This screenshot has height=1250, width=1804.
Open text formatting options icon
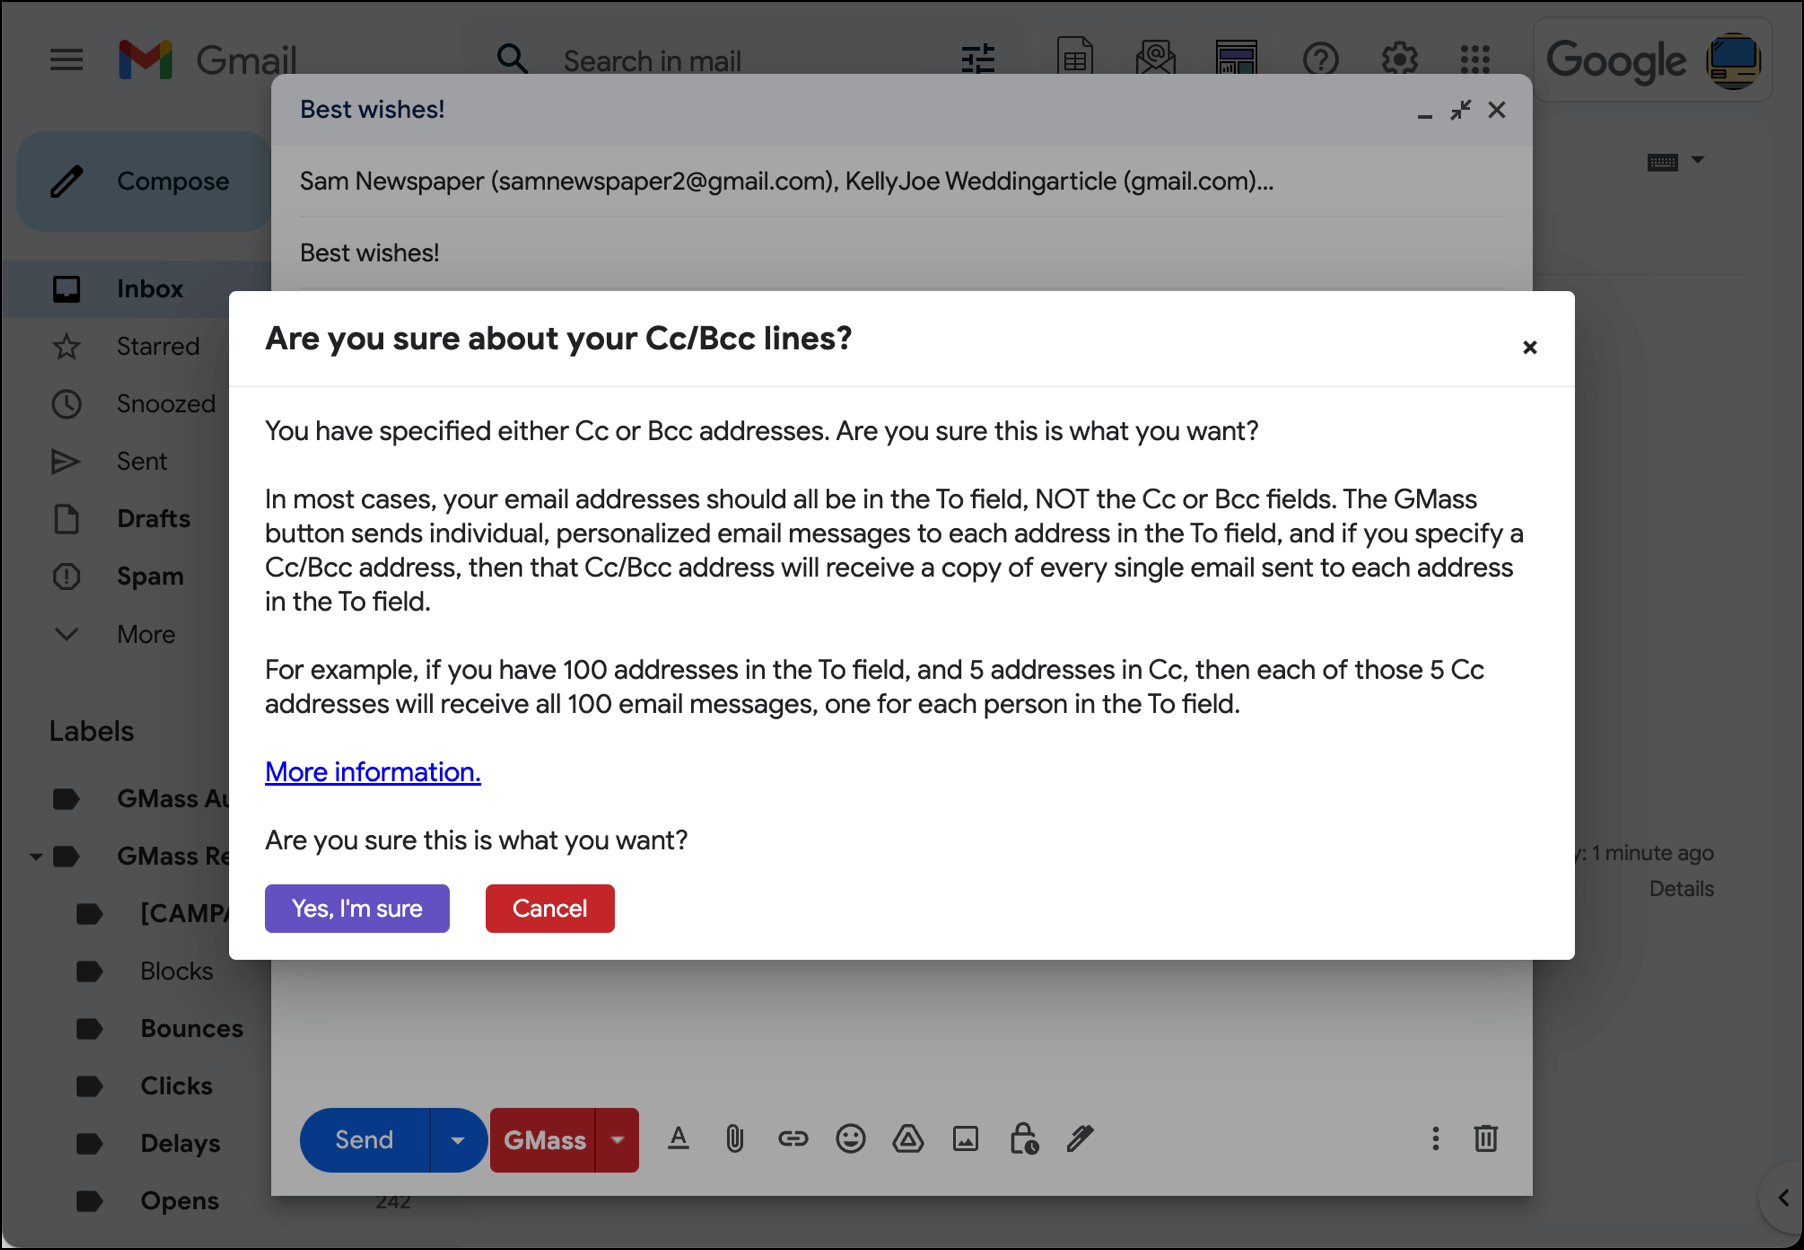[x=678, y=1138]
